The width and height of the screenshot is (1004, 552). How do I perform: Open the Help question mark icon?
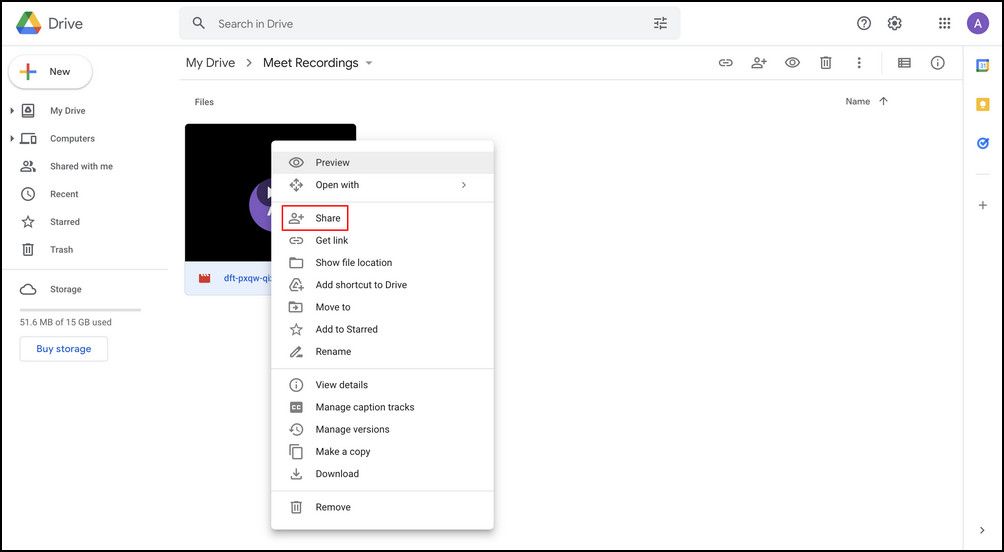coord(864,24)
